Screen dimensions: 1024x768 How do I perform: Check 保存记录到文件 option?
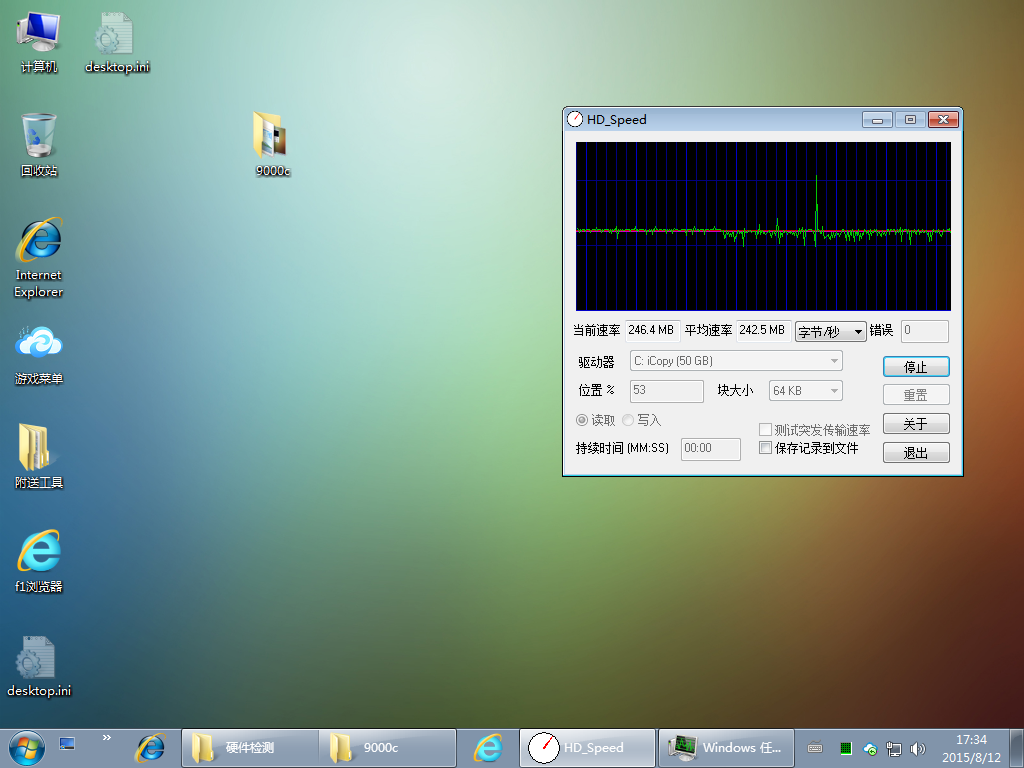(x=765, y=447)
